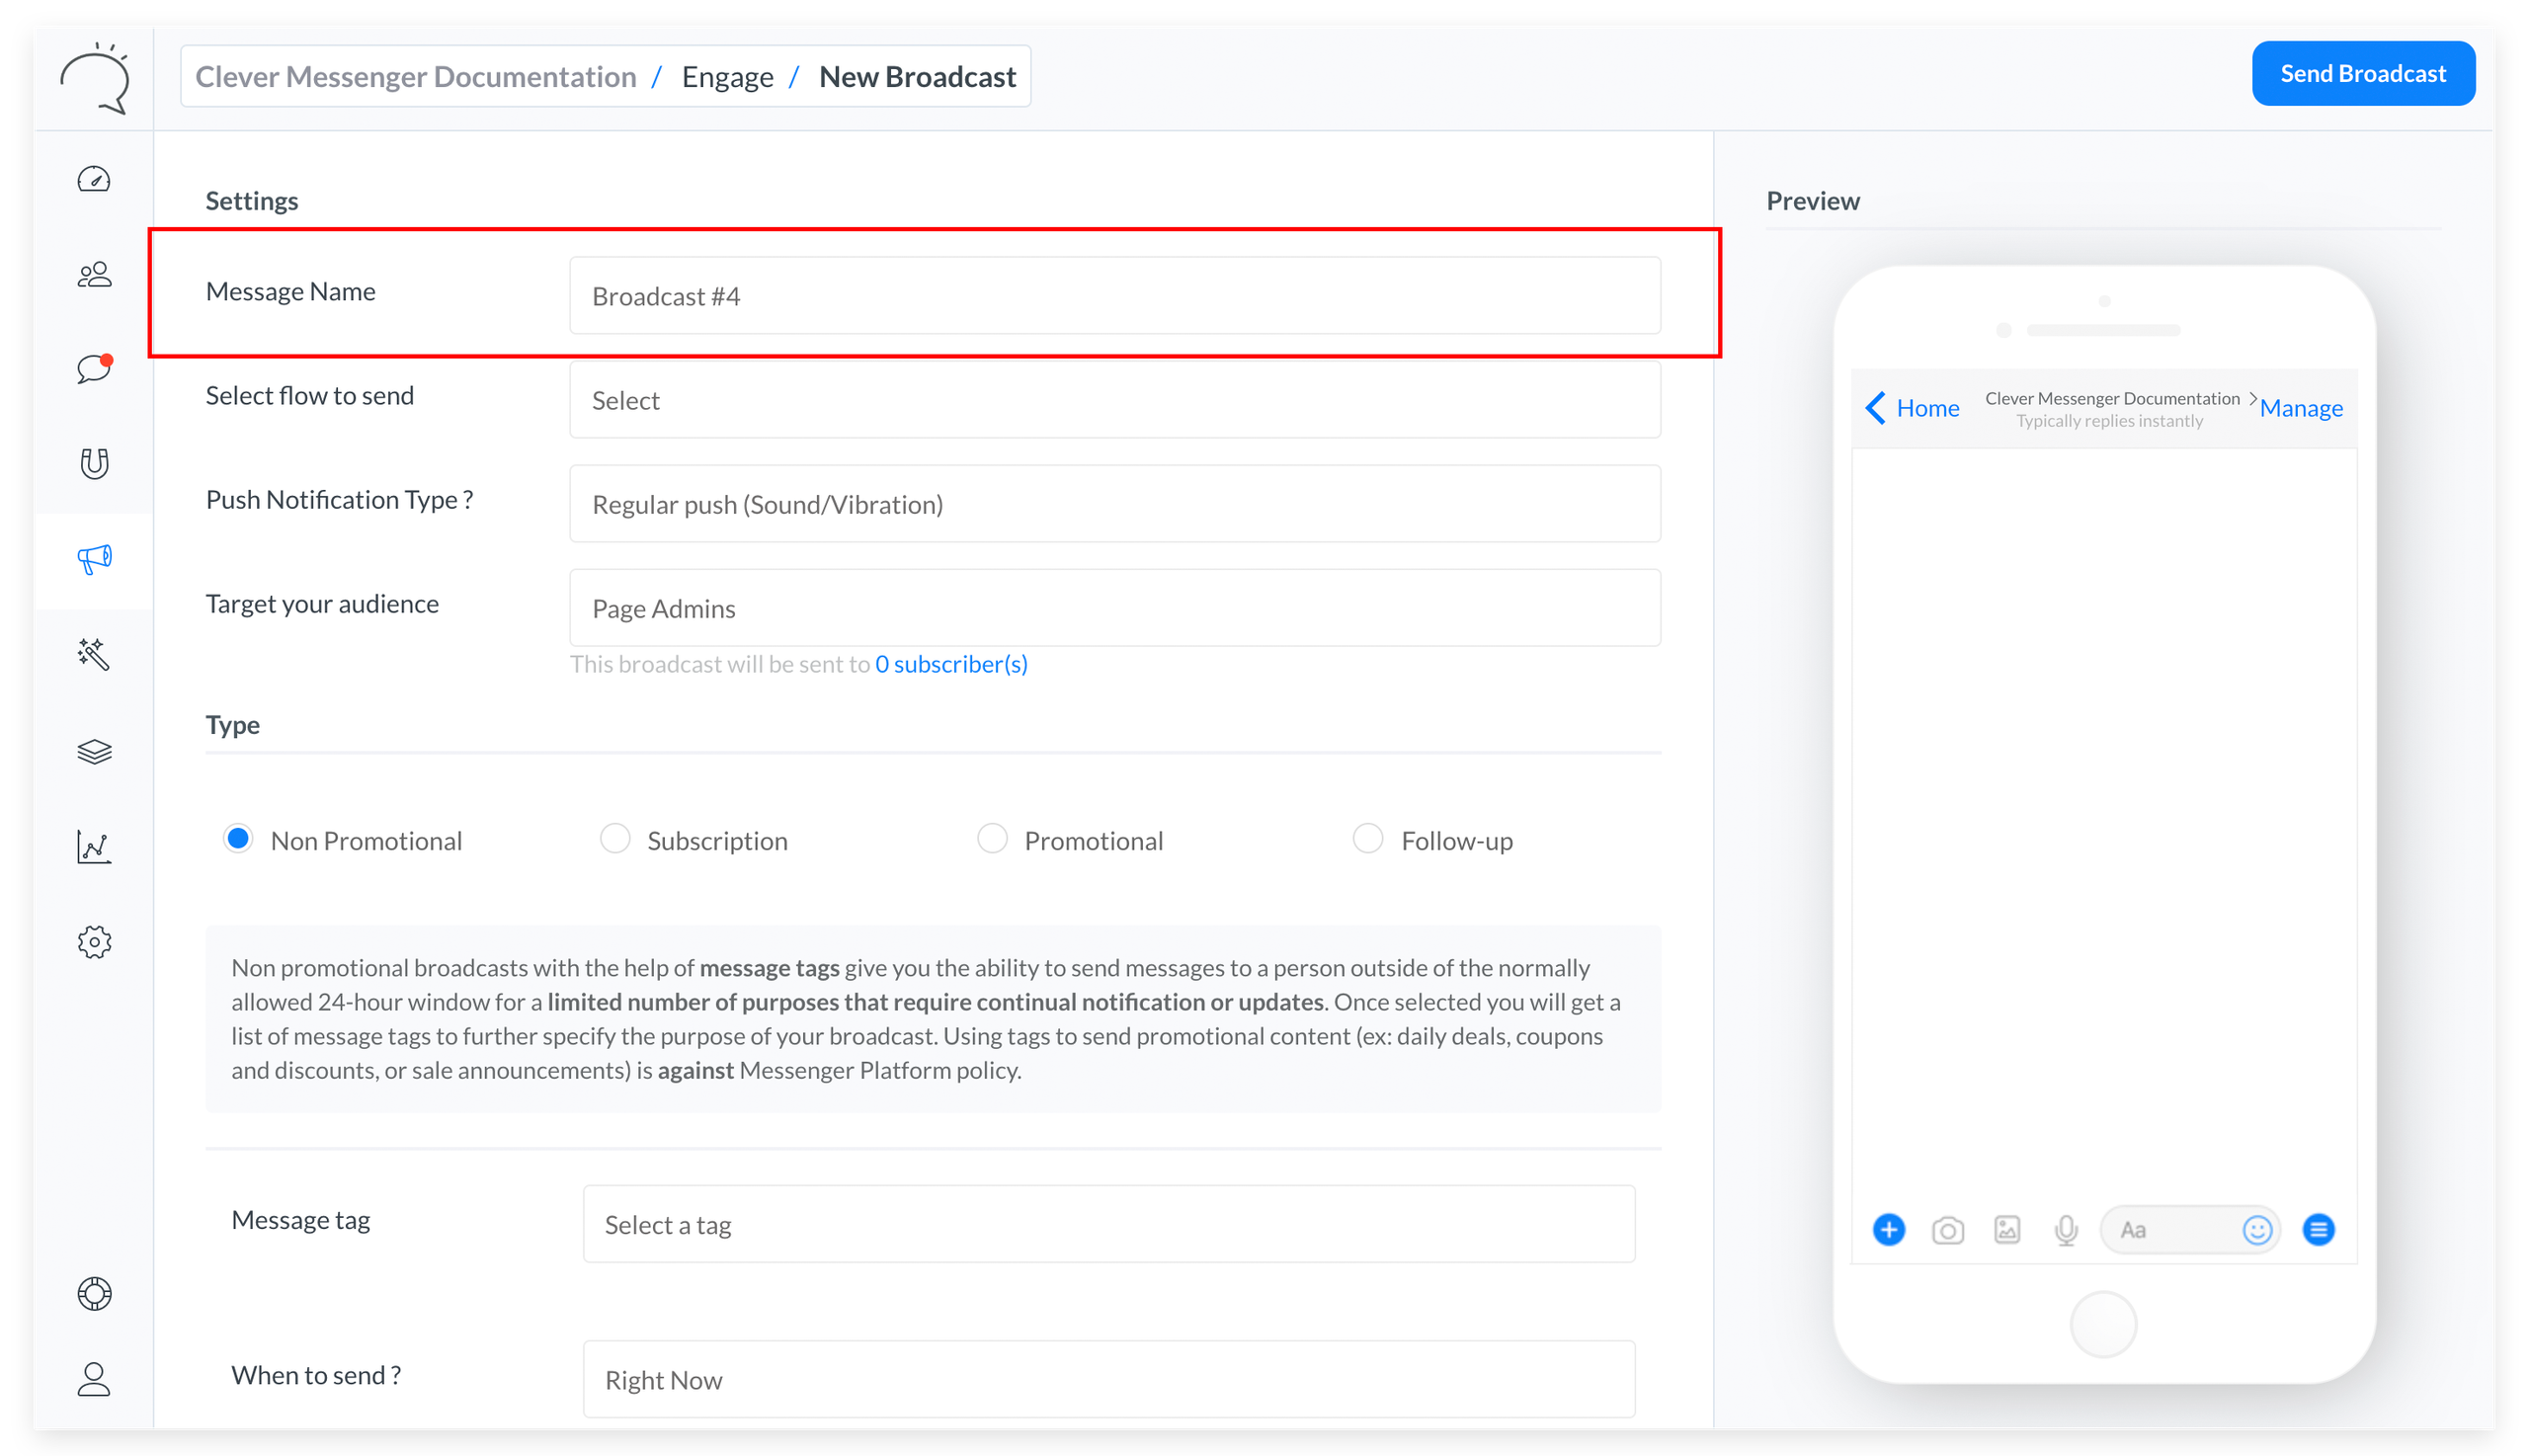Open the analytics chart sidebar icon
2529x1456 pixels.
tap(94, 847)
